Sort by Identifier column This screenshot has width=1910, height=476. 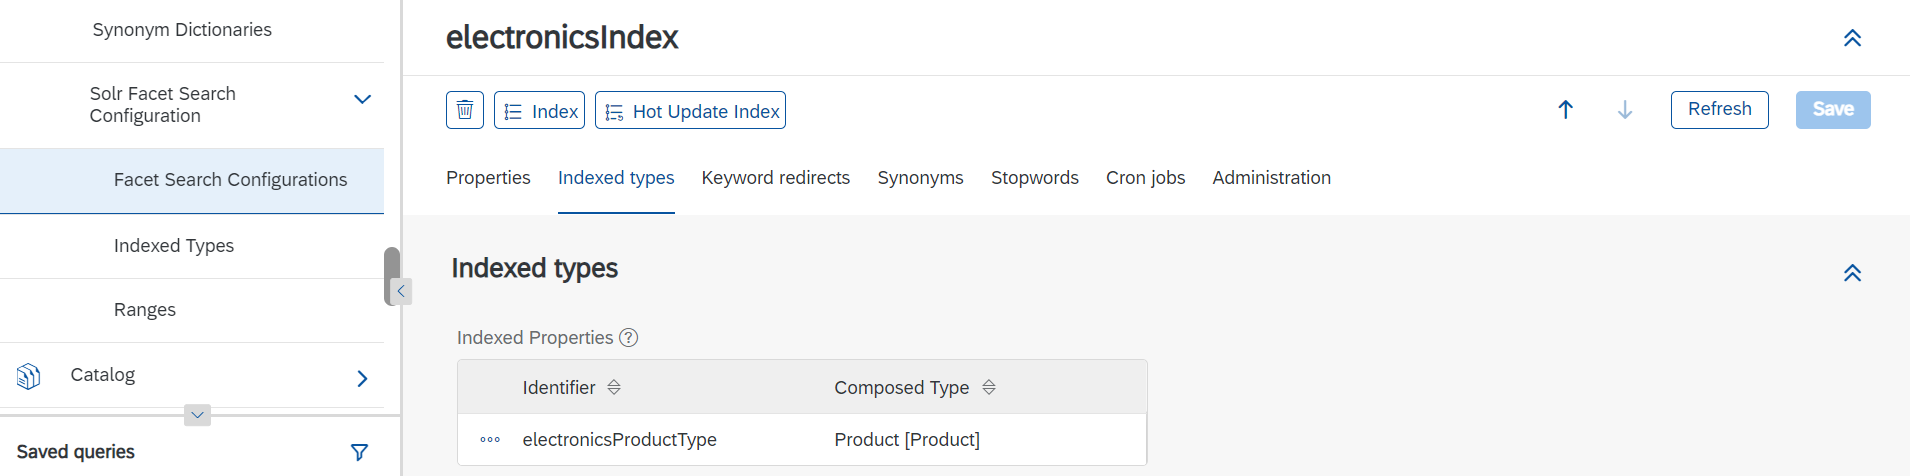point(614,387)
